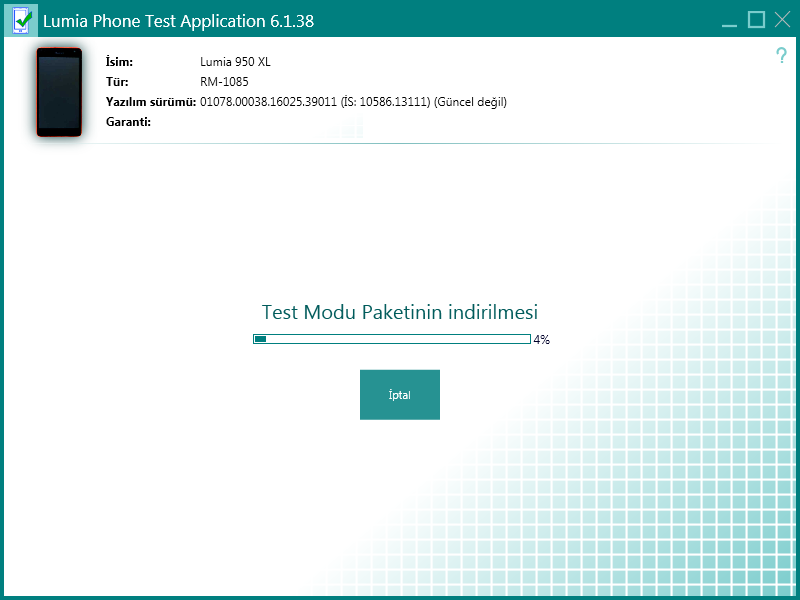
Task: Maximize the application window
Action: (756, 20)
